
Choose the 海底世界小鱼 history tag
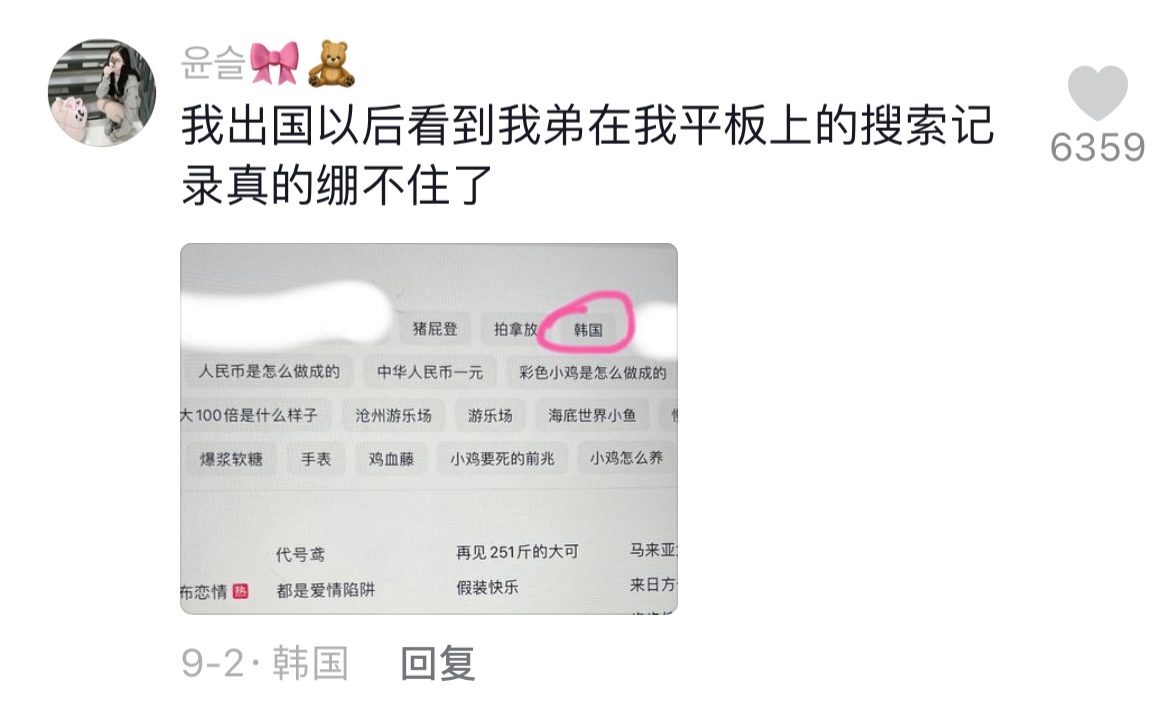pyautogui.click(x=592, y=415)
